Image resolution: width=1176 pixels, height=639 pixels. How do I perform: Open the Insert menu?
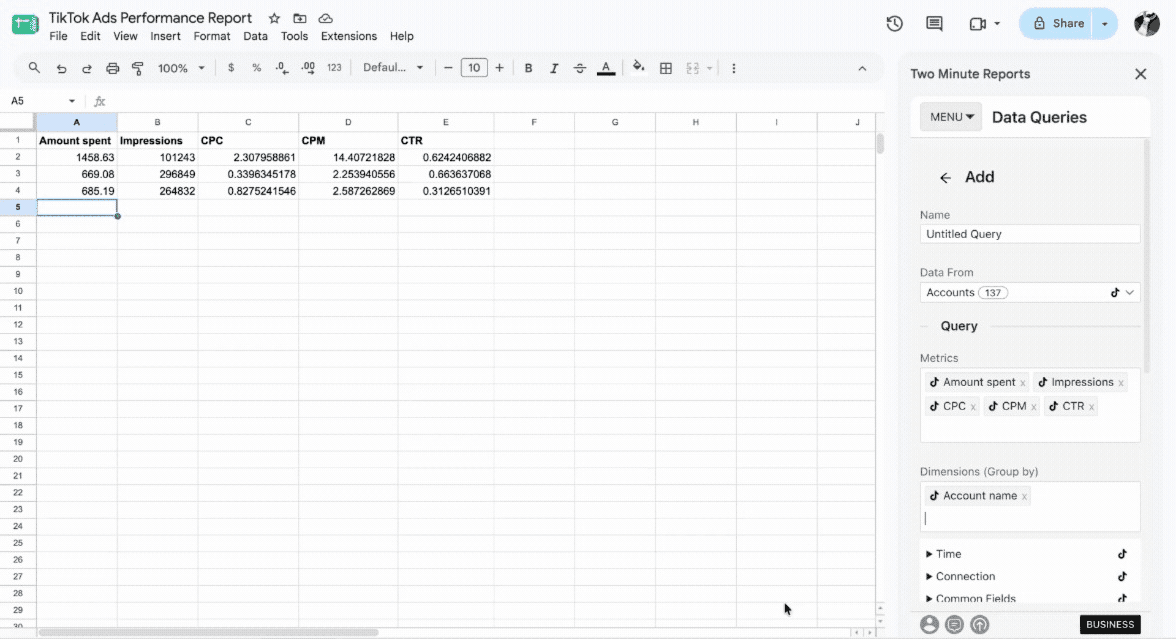coord(165,36)
